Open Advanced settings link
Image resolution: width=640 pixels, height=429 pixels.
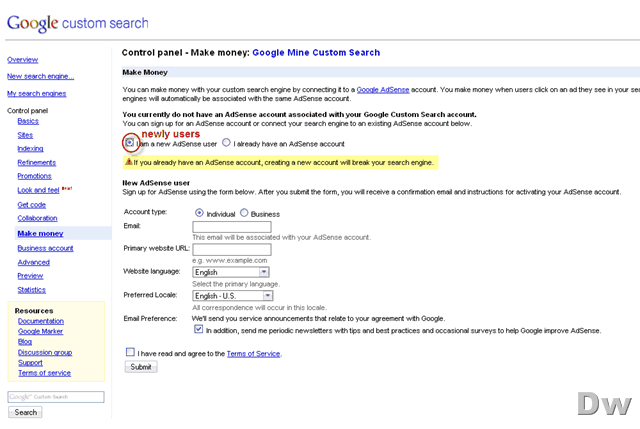click(33, 262)
